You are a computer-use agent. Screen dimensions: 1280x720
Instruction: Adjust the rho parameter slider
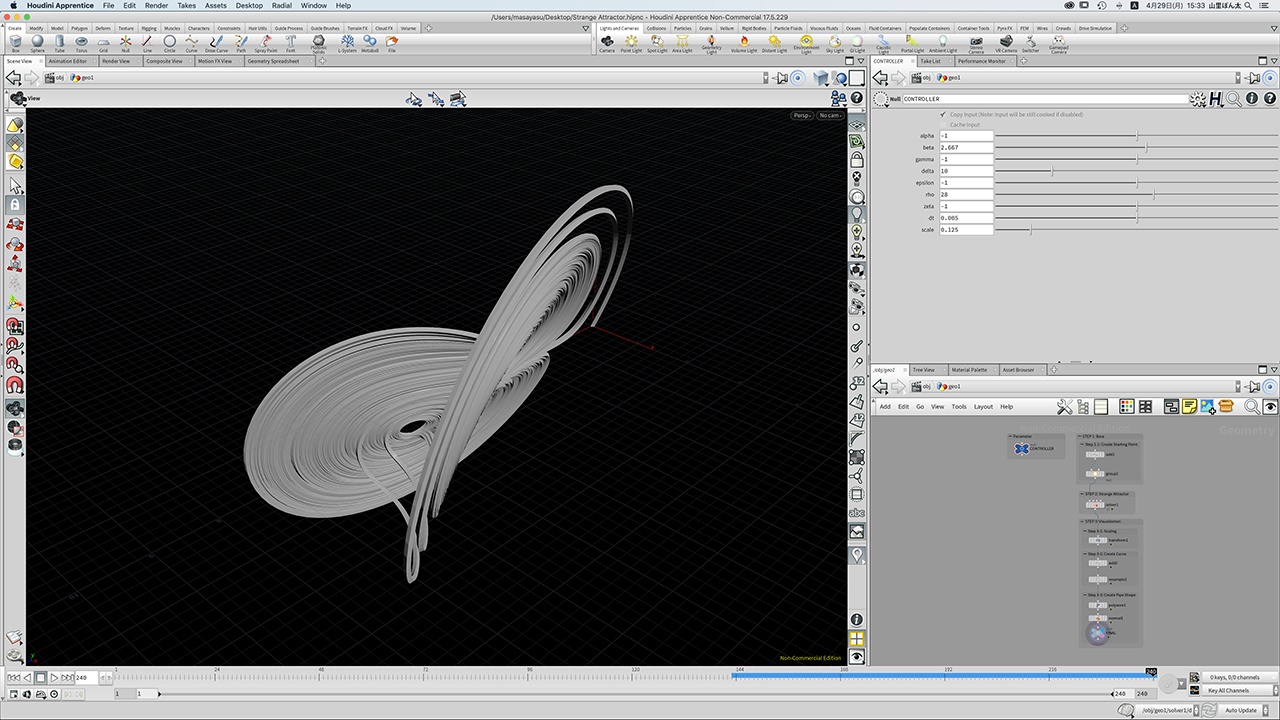pyautogui.click(x=1153, y=195)
